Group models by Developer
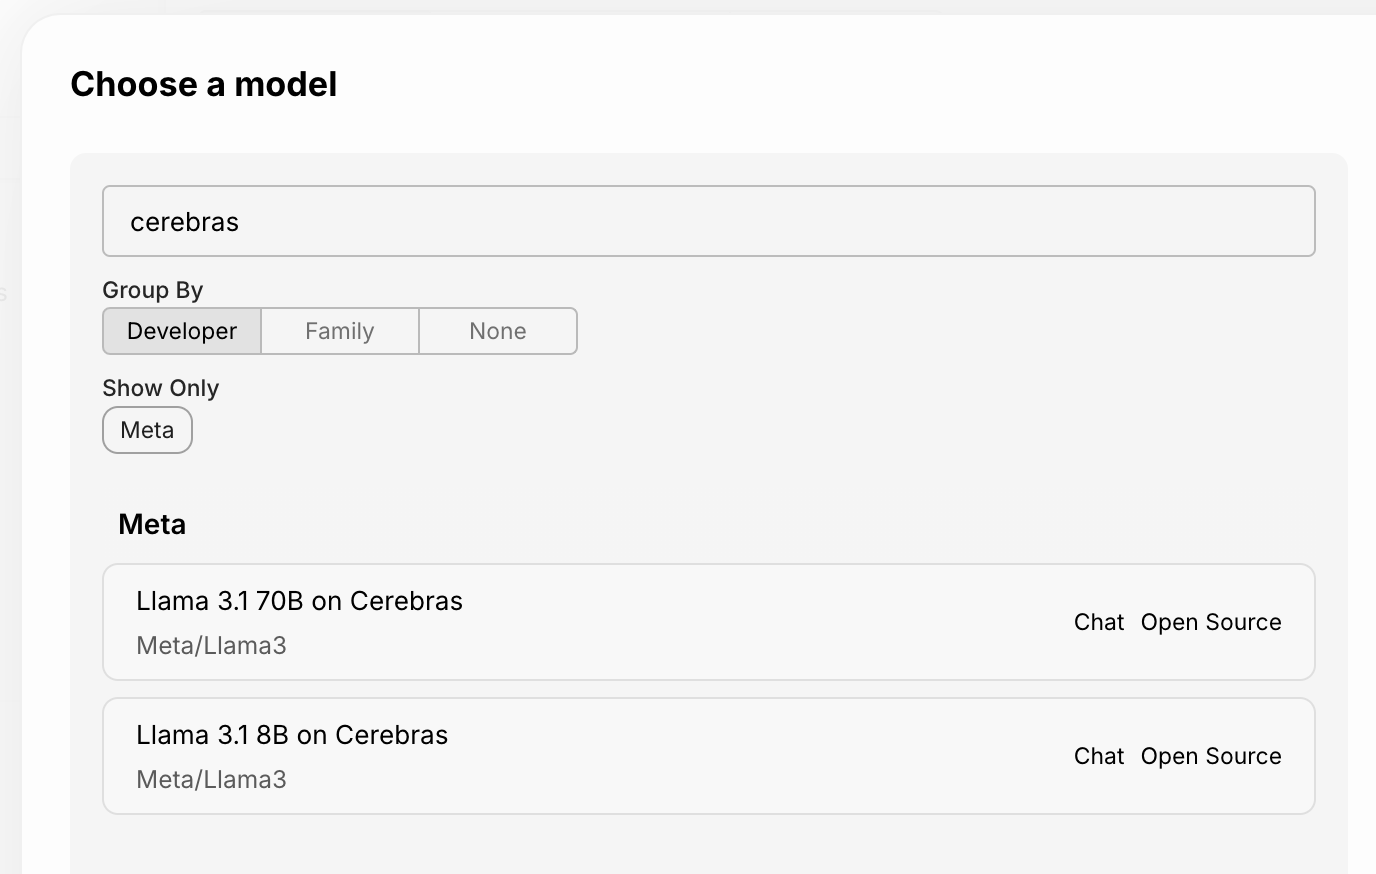Image resolution: width=1376 pixels, height=874 pixels. click(x=182, y=331)
